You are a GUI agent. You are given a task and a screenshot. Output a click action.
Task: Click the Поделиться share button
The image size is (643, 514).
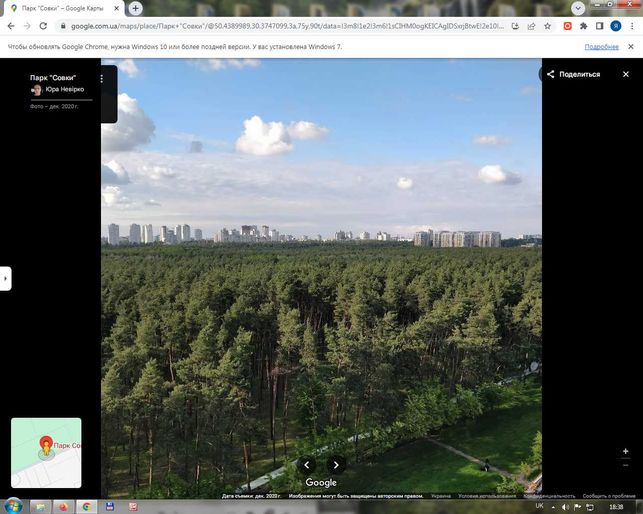click(574, 74)
